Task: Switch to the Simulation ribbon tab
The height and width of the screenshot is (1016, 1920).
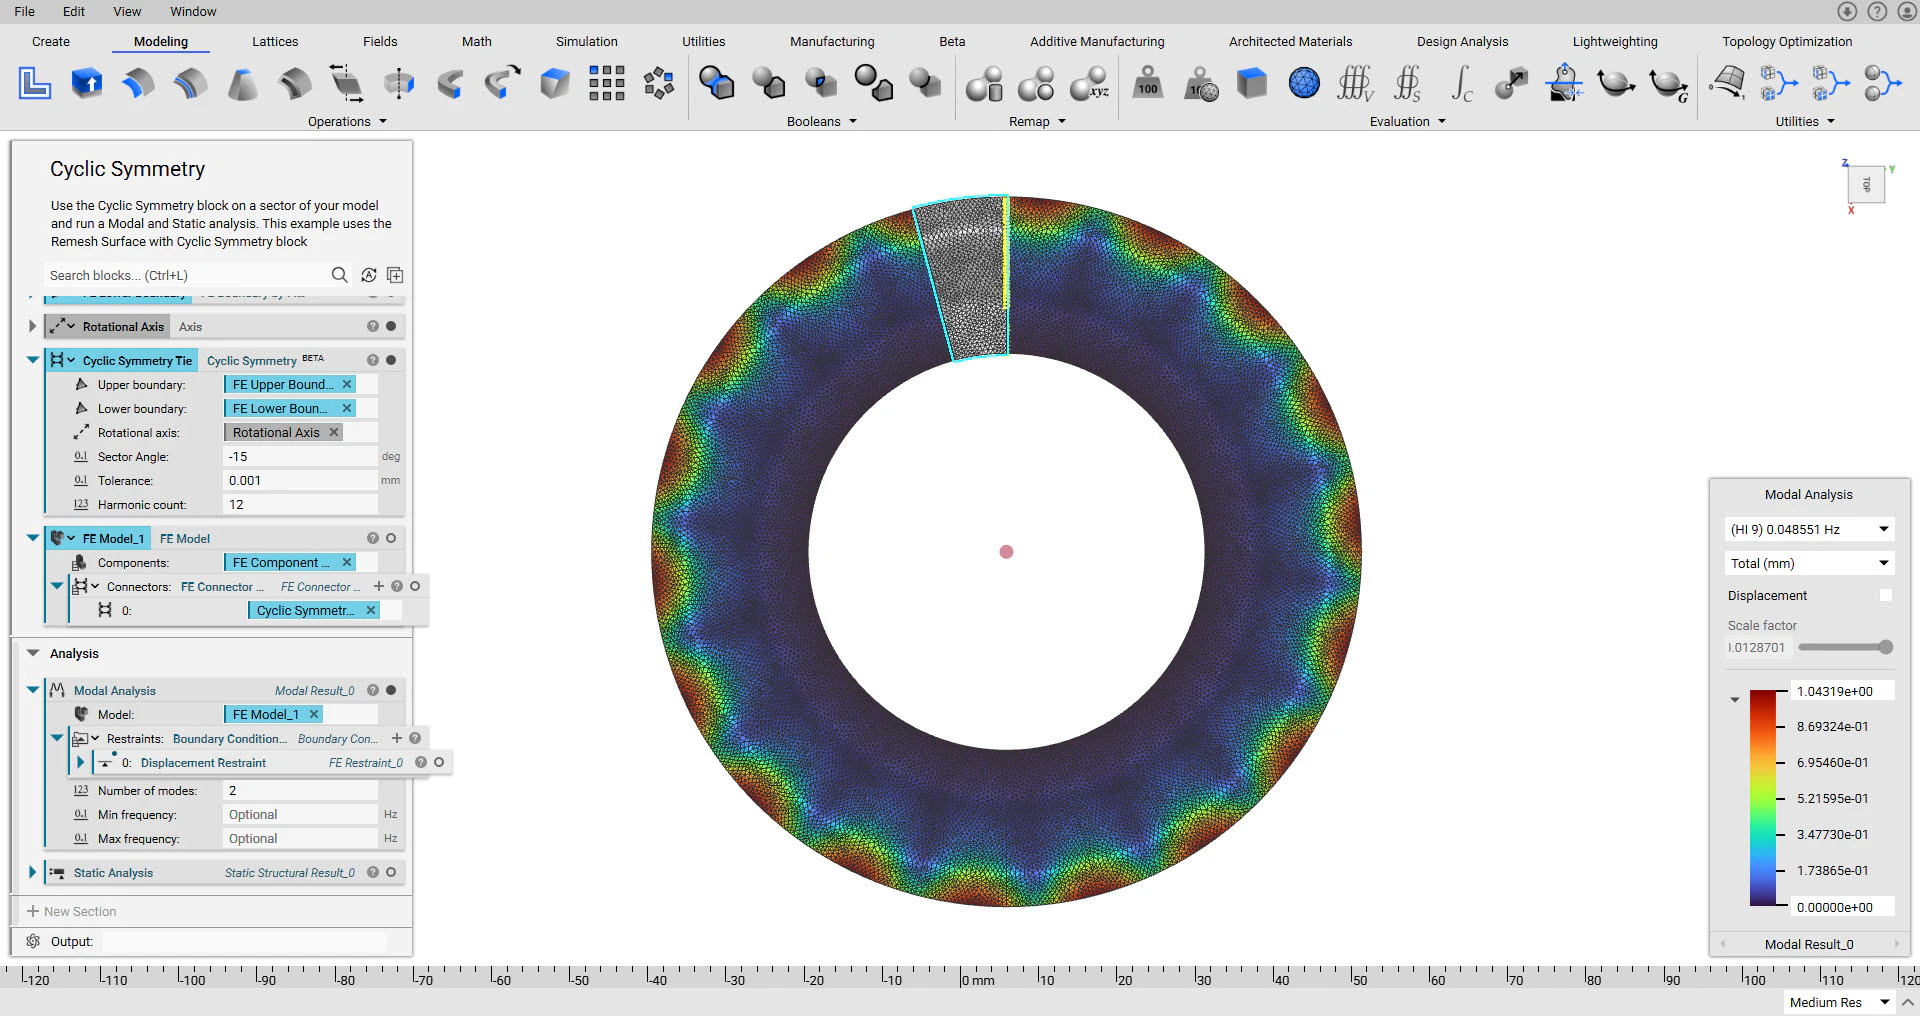Action: [586, 41]
